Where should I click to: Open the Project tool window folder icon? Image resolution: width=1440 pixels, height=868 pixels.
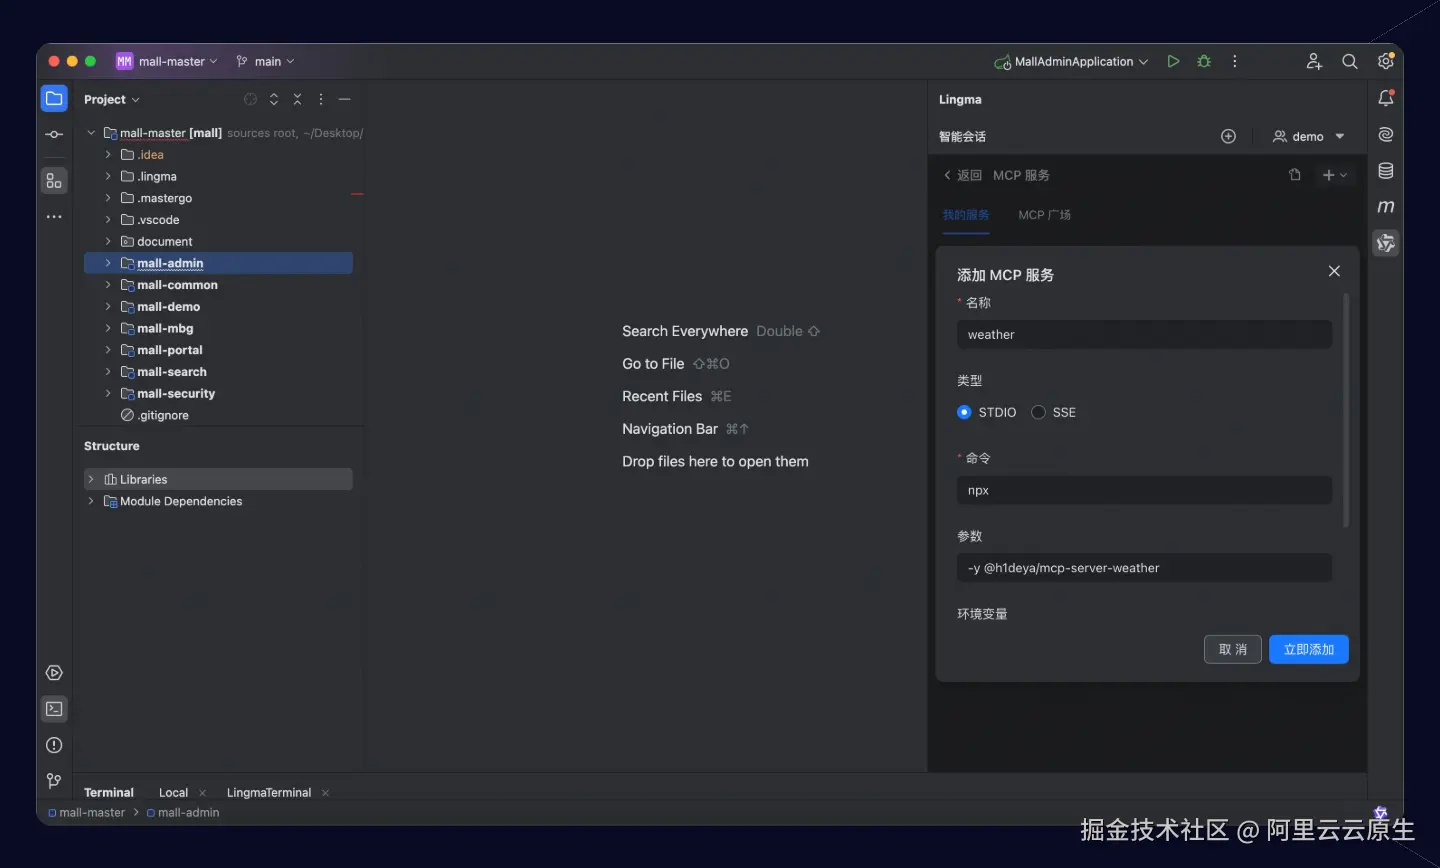pos(54,98)
